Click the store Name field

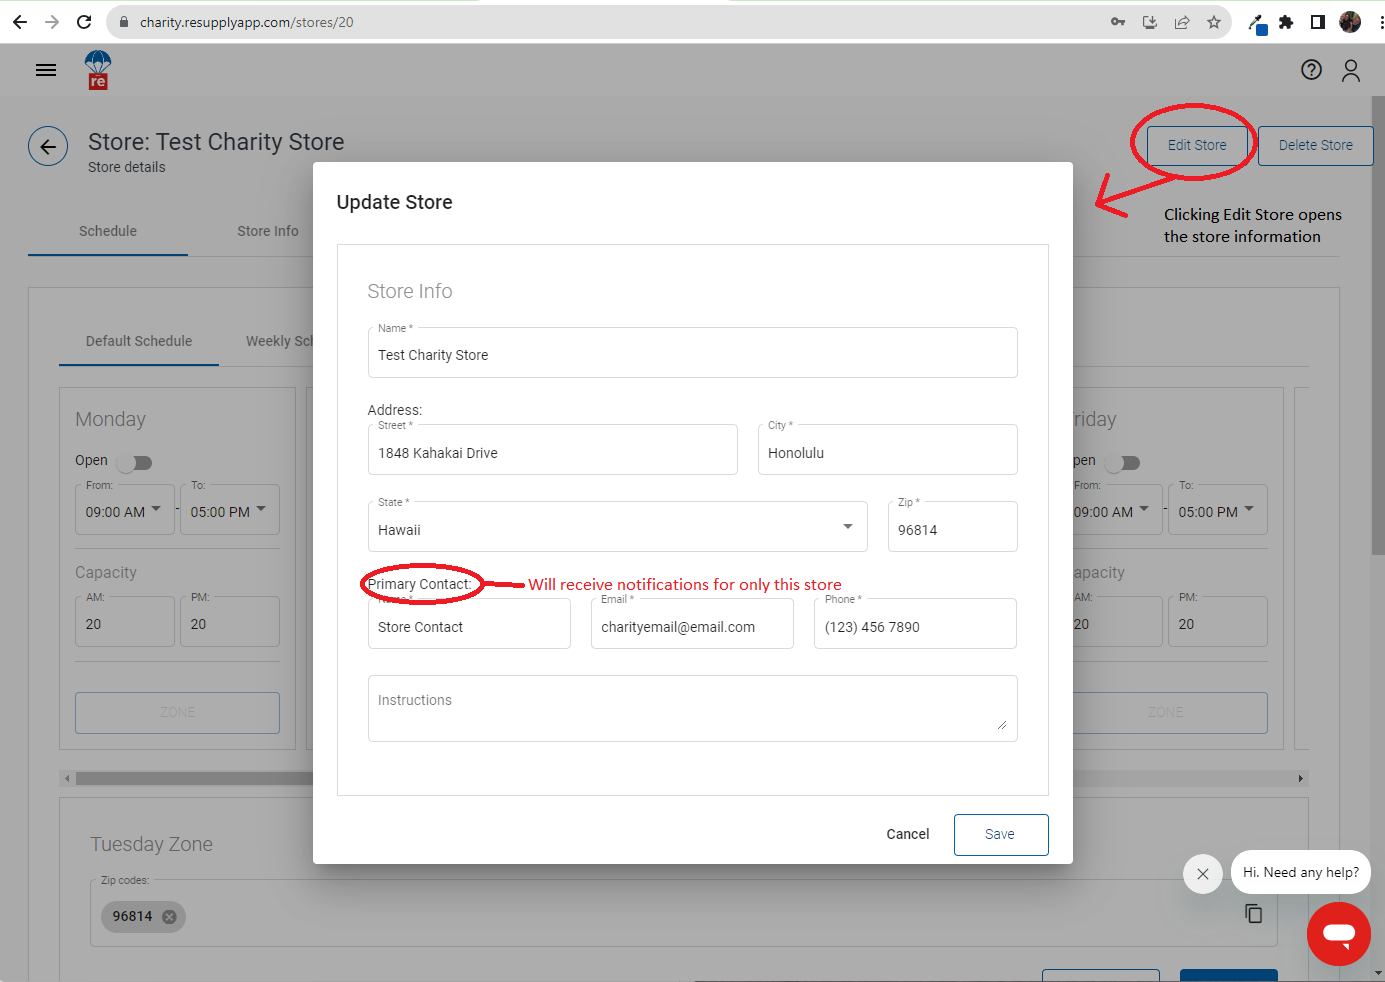coord(693,353)
